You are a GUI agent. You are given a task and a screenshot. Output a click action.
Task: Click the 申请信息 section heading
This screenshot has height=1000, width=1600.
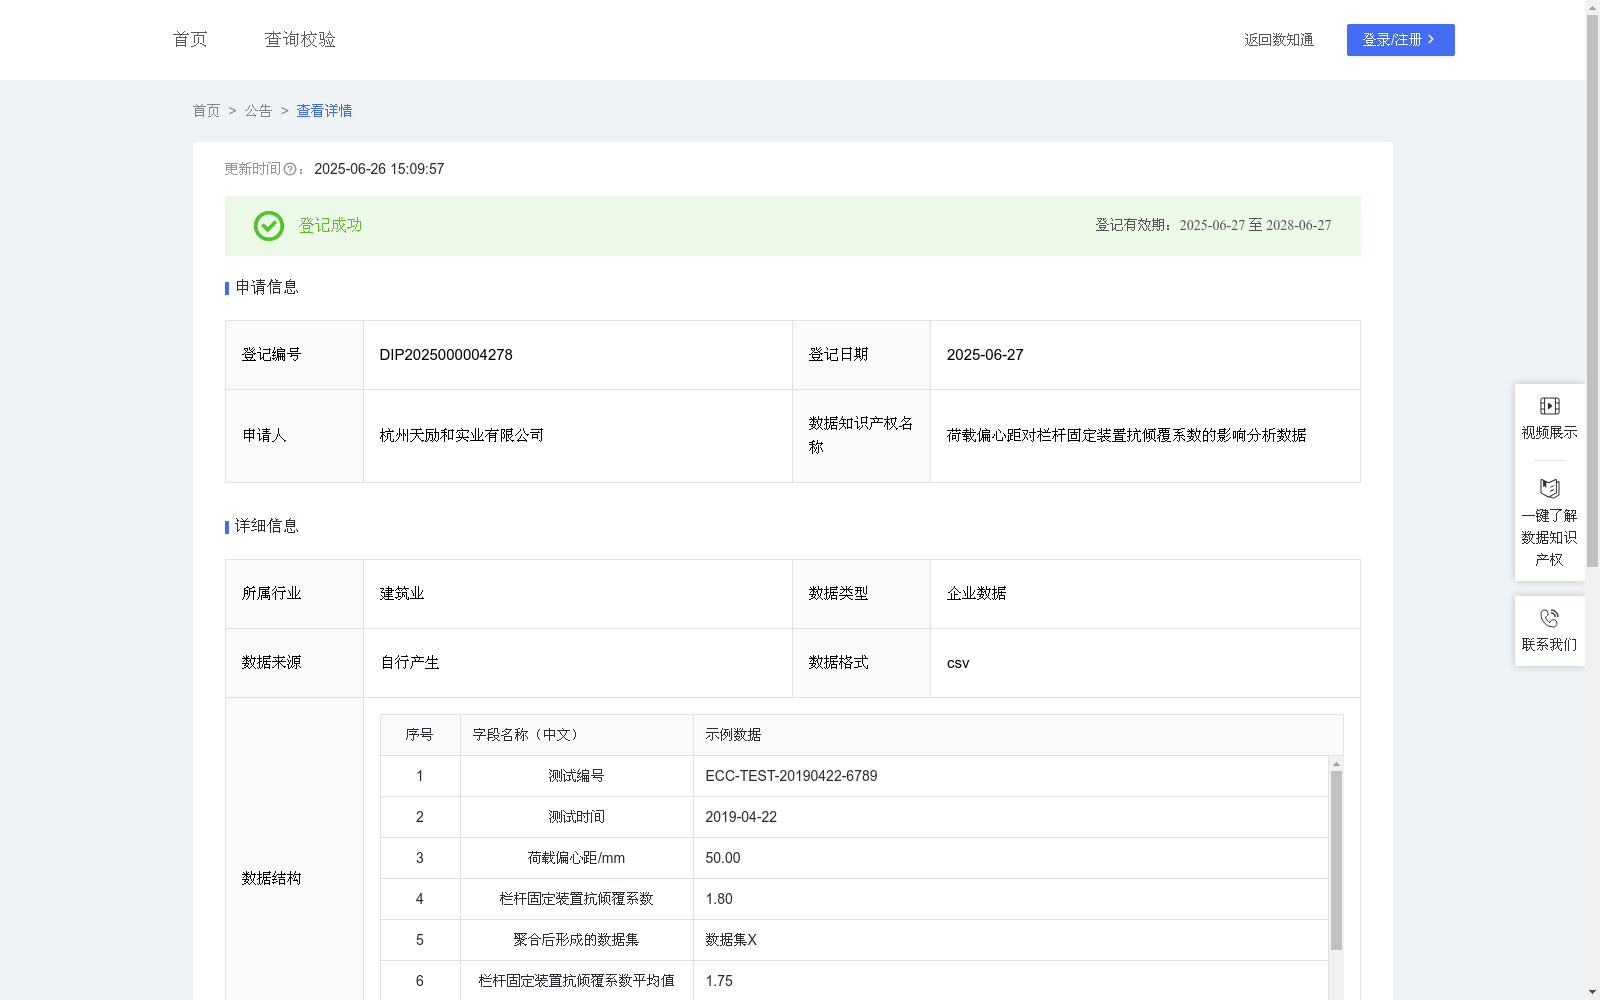tap(266, 288)
